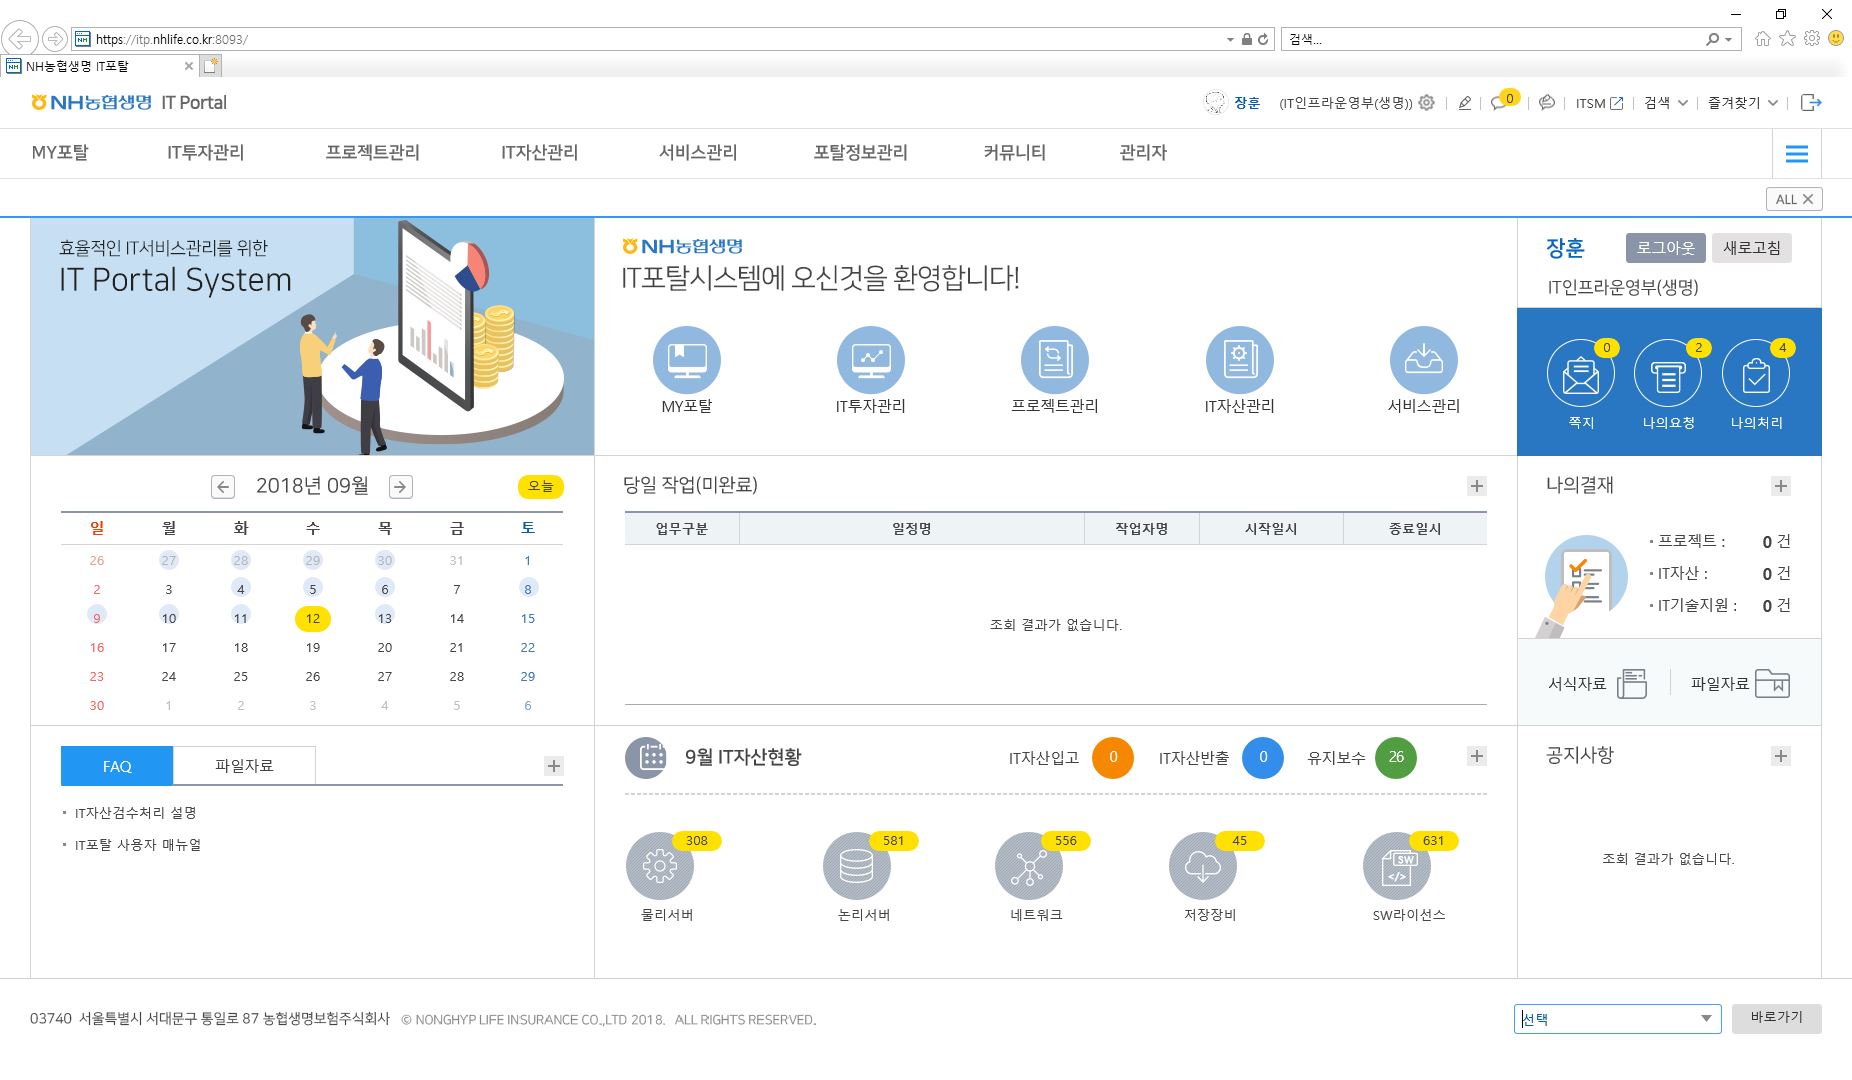1852x1080 pixels.
Task: Open the 프로젝트관리 menu
Action: (x=372, y=152)
